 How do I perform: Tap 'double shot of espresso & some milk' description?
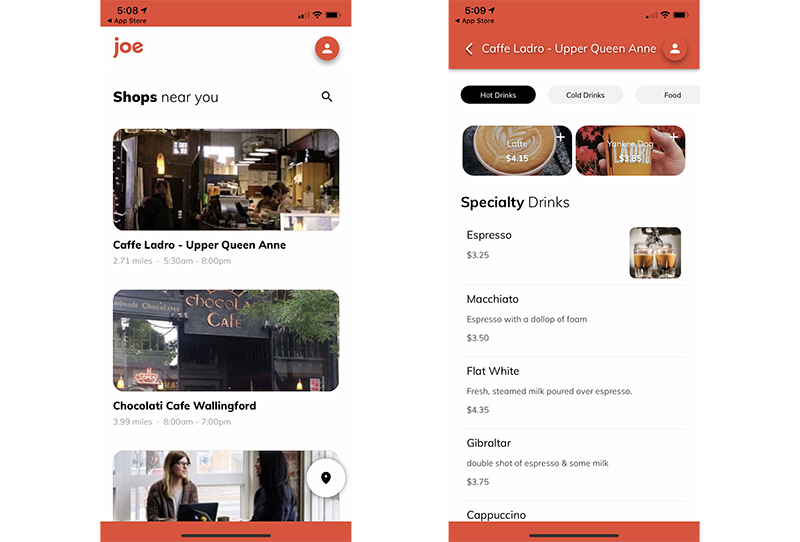click(537, 463)
